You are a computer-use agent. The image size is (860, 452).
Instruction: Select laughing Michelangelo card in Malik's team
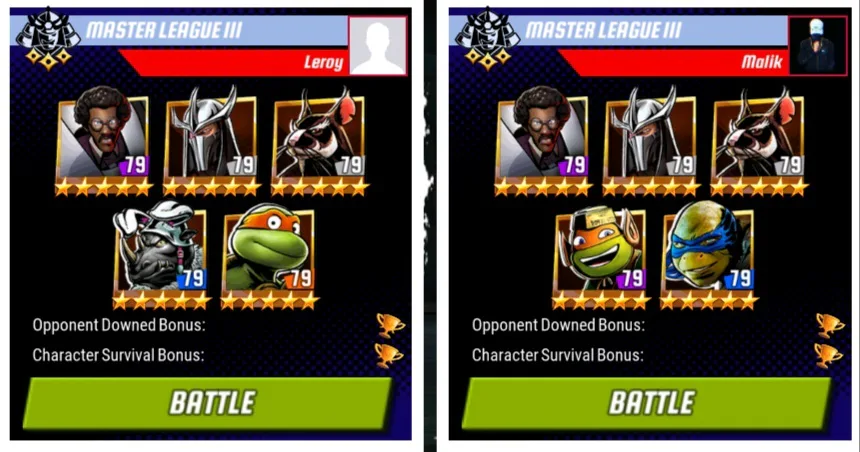coord(601,255)
